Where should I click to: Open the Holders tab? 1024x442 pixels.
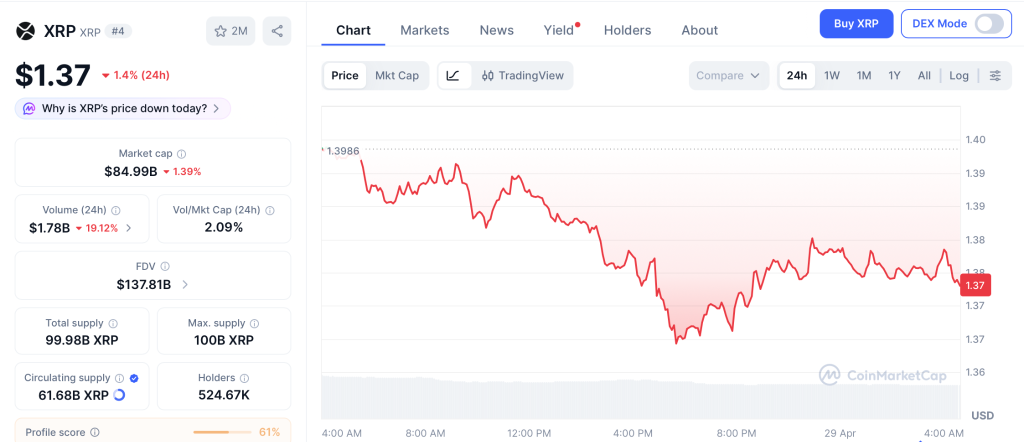pyautogui.click(x=627, y=30)
